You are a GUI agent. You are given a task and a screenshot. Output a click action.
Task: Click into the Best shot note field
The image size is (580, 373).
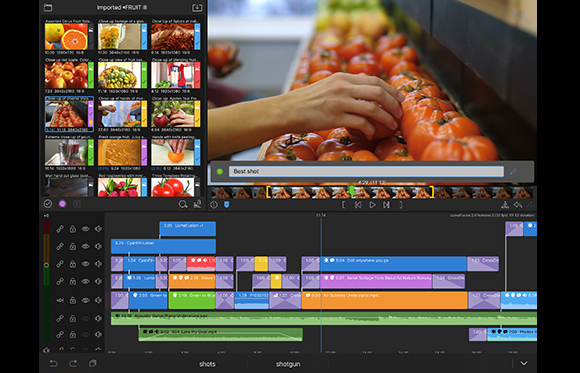point(366,171)
